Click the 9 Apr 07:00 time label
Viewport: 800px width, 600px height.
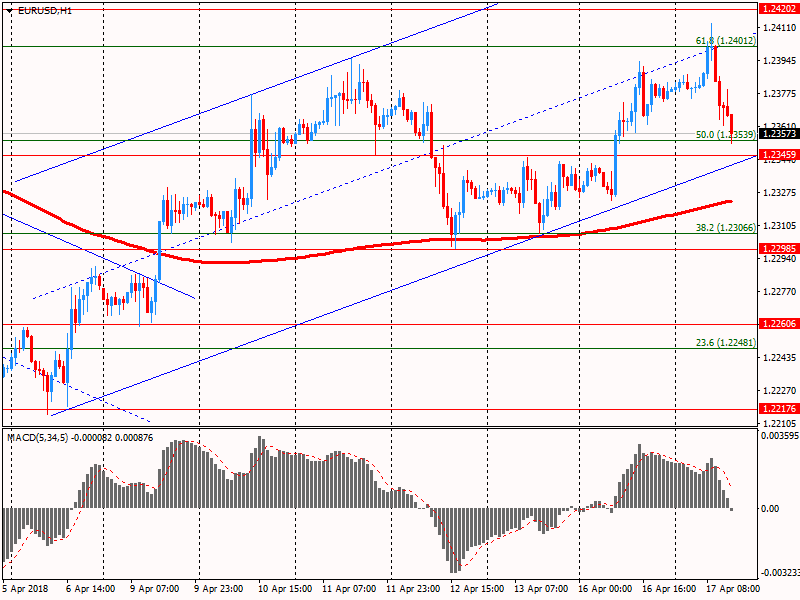(154, 589)
